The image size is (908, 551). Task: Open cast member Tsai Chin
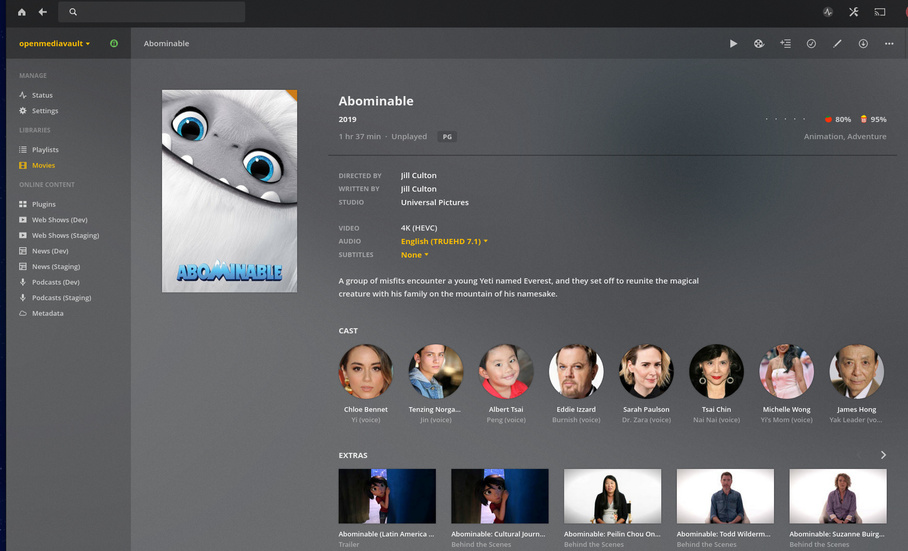(x=716, y=372)
